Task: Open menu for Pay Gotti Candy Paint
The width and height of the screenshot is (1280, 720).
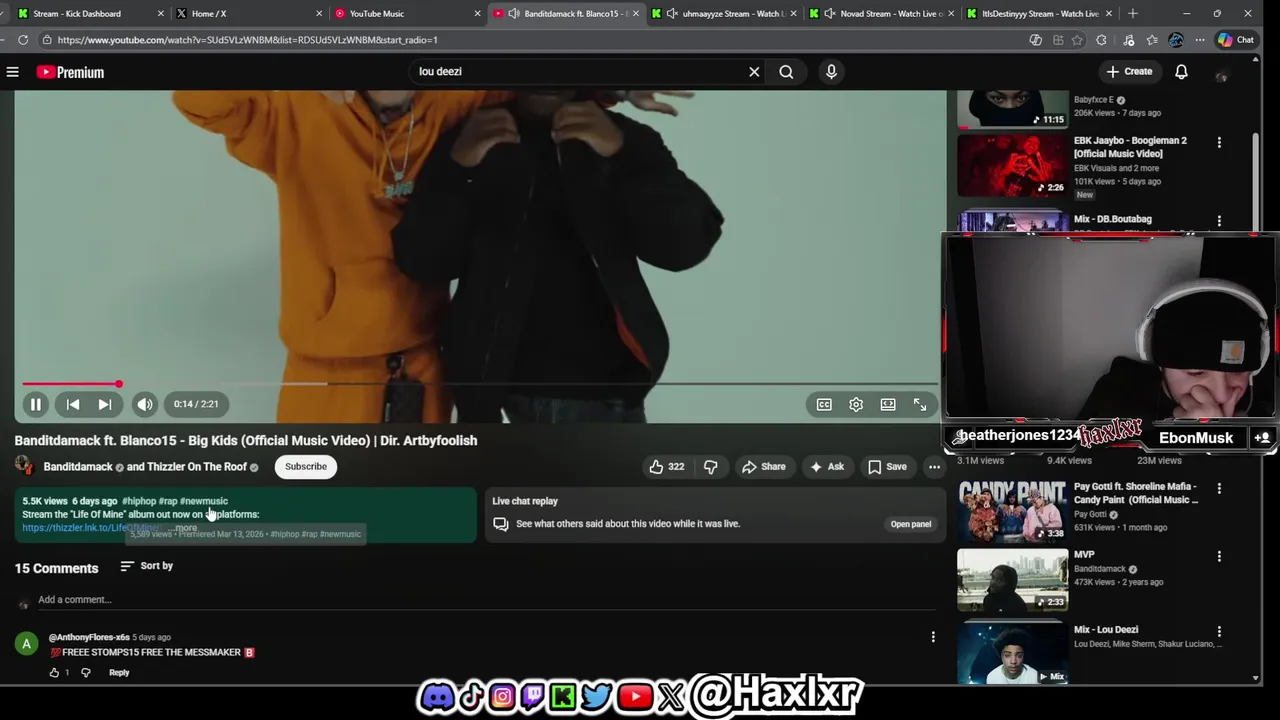Action: [x=1219, y=489]
